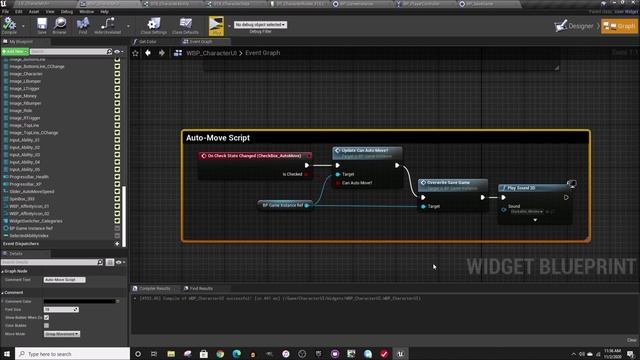
Task: Select the Play Sound 2D node
Action: [x=535, y=204]
